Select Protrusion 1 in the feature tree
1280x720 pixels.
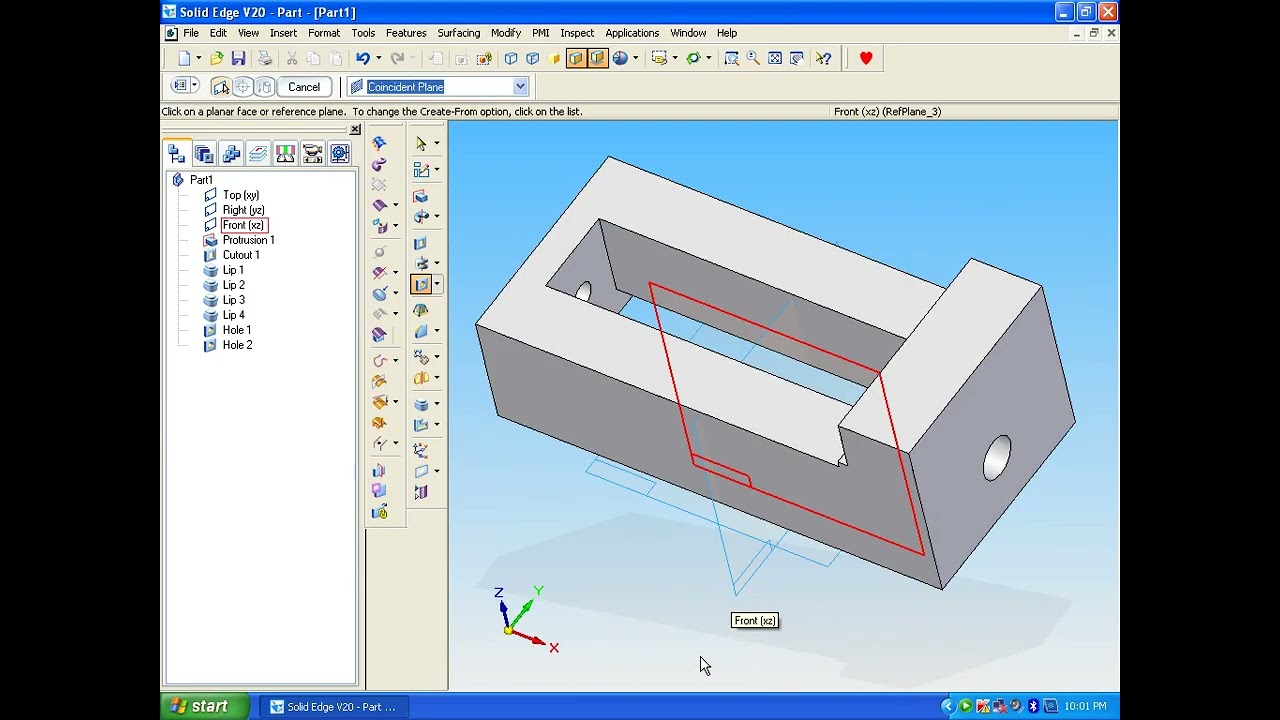(x=248, y=240)
